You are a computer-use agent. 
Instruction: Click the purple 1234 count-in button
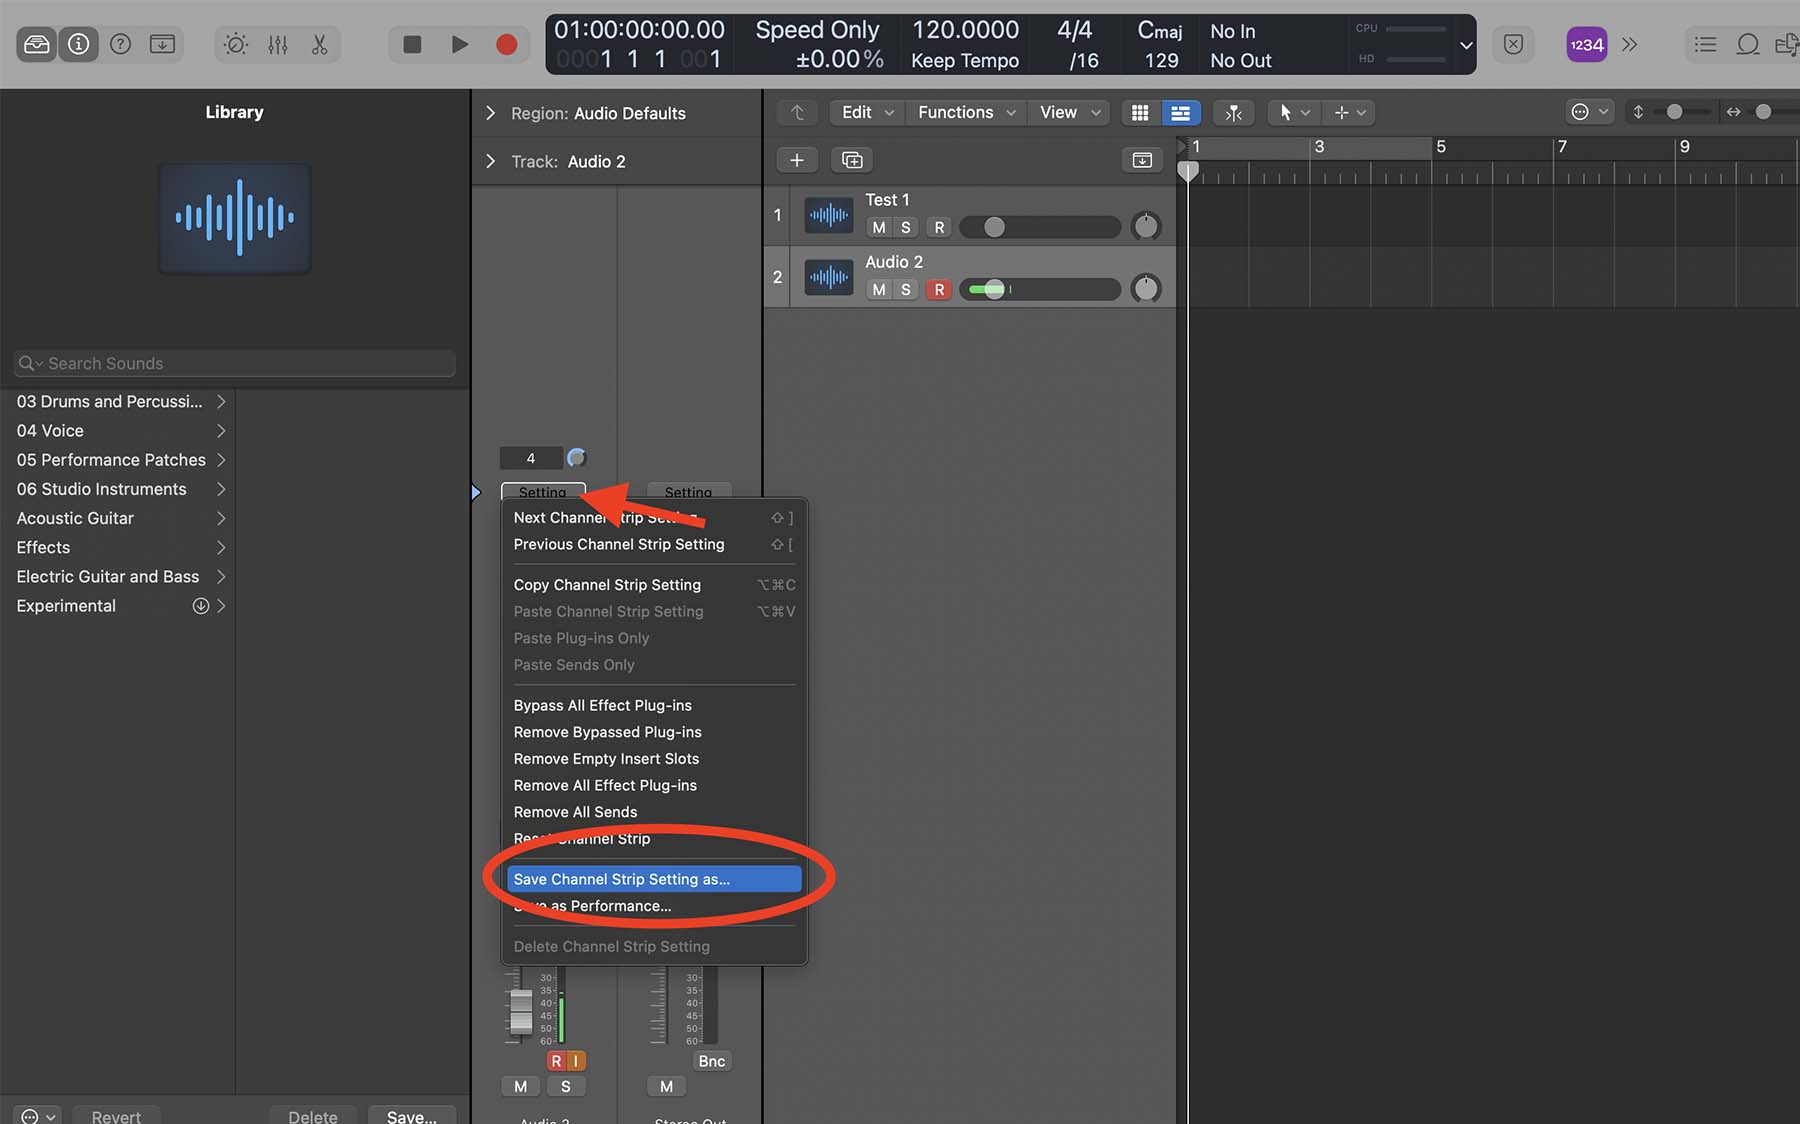pyautogui.click(x=1586, y=44)
